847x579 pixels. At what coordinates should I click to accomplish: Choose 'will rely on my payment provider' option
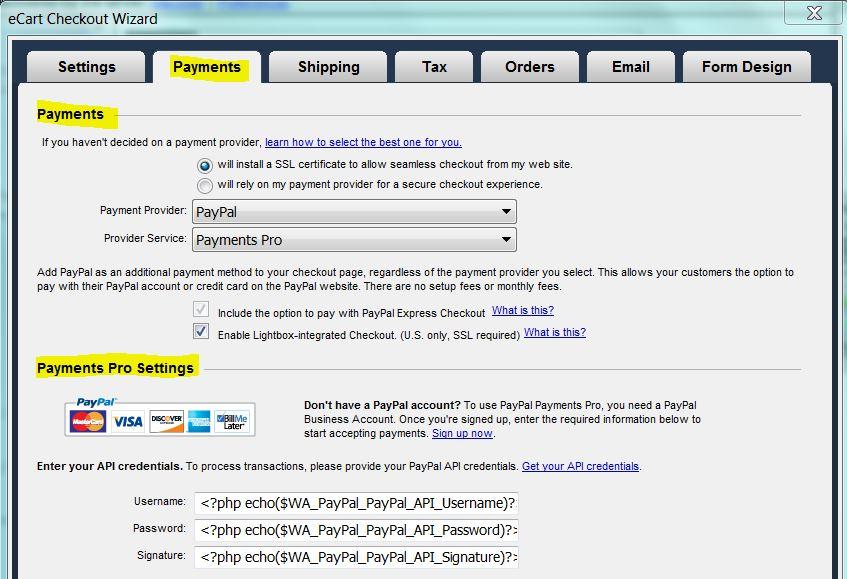tap(205, 186)
